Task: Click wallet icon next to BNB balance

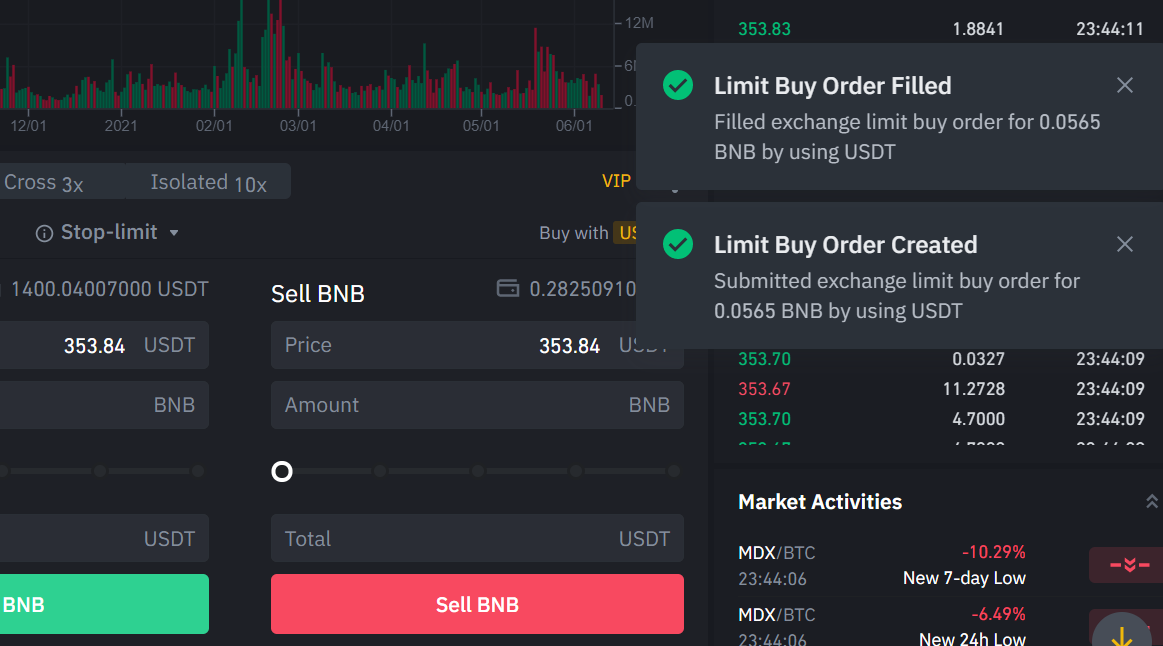Action: pos(508,289)
